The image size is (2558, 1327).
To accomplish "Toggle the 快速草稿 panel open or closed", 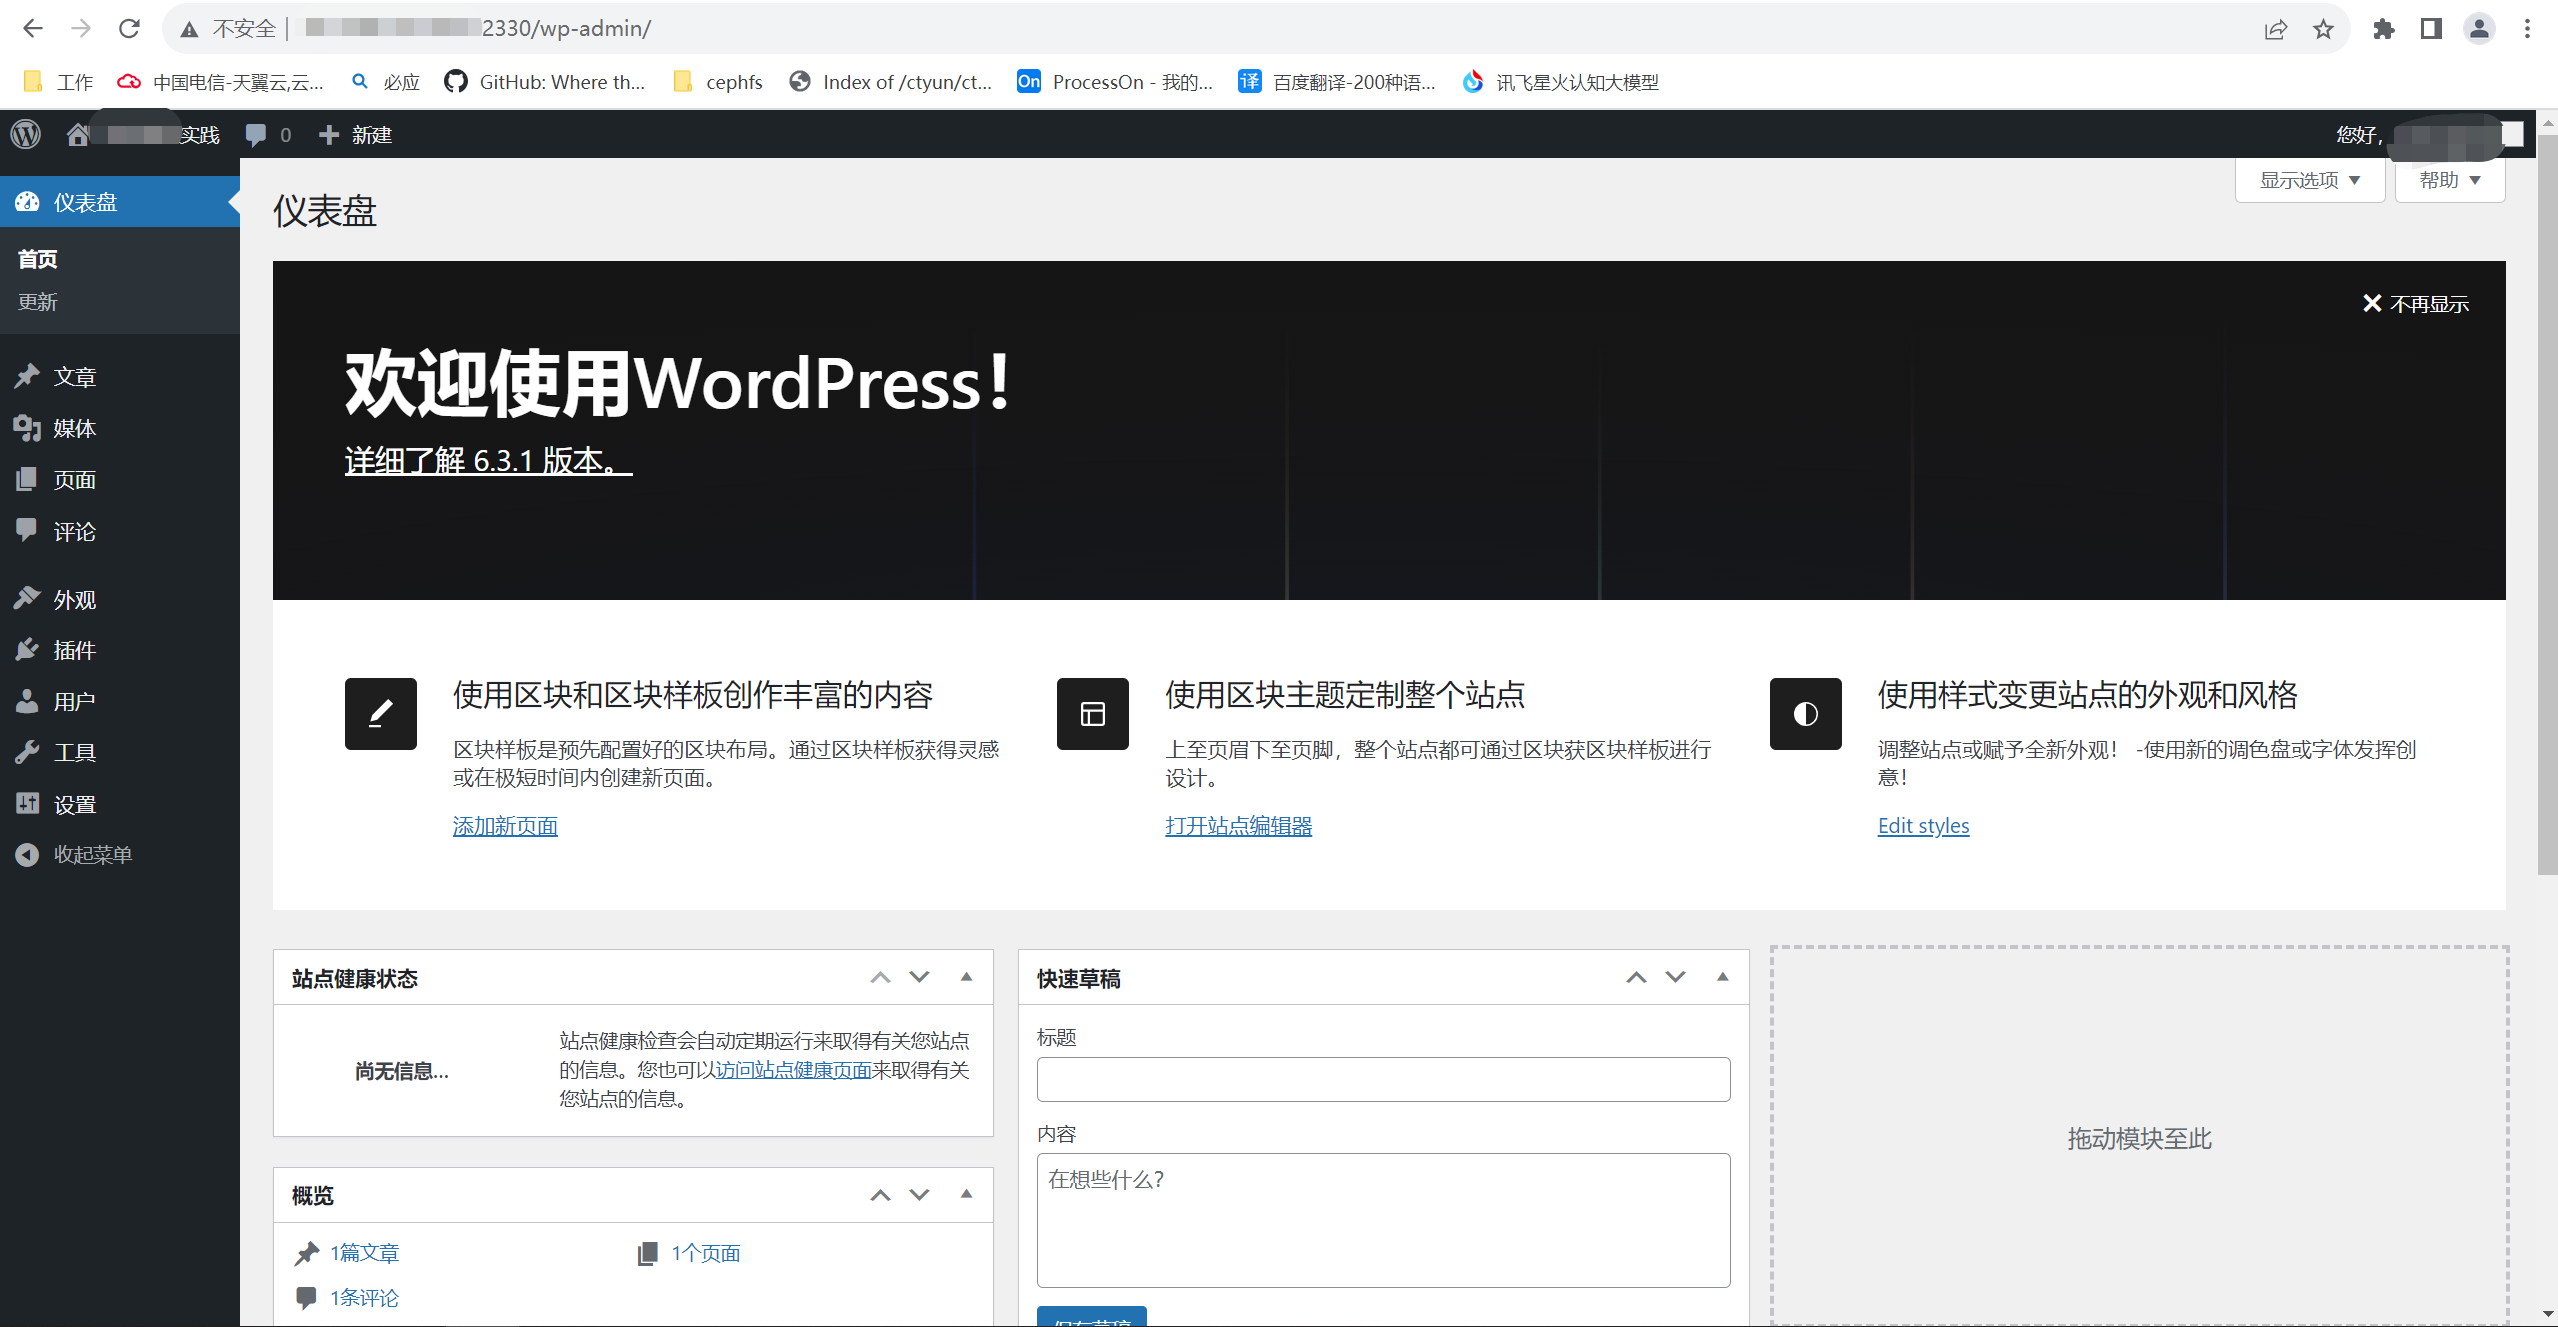I will (1722, 977).
